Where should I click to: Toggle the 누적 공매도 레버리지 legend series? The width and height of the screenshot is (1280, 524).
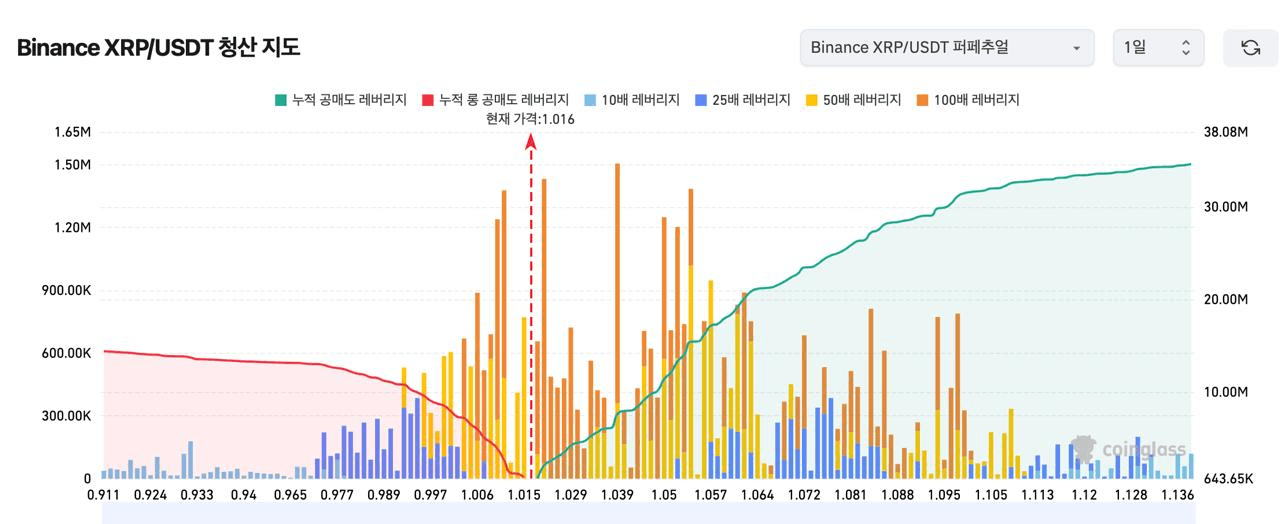341,100
